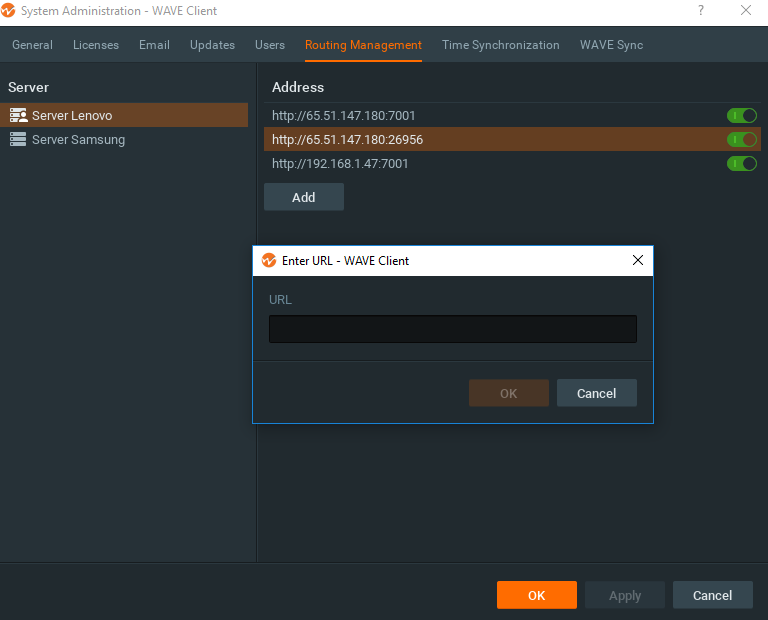Select address row http://192.168.1.47:7001

(x=512, y=164)
